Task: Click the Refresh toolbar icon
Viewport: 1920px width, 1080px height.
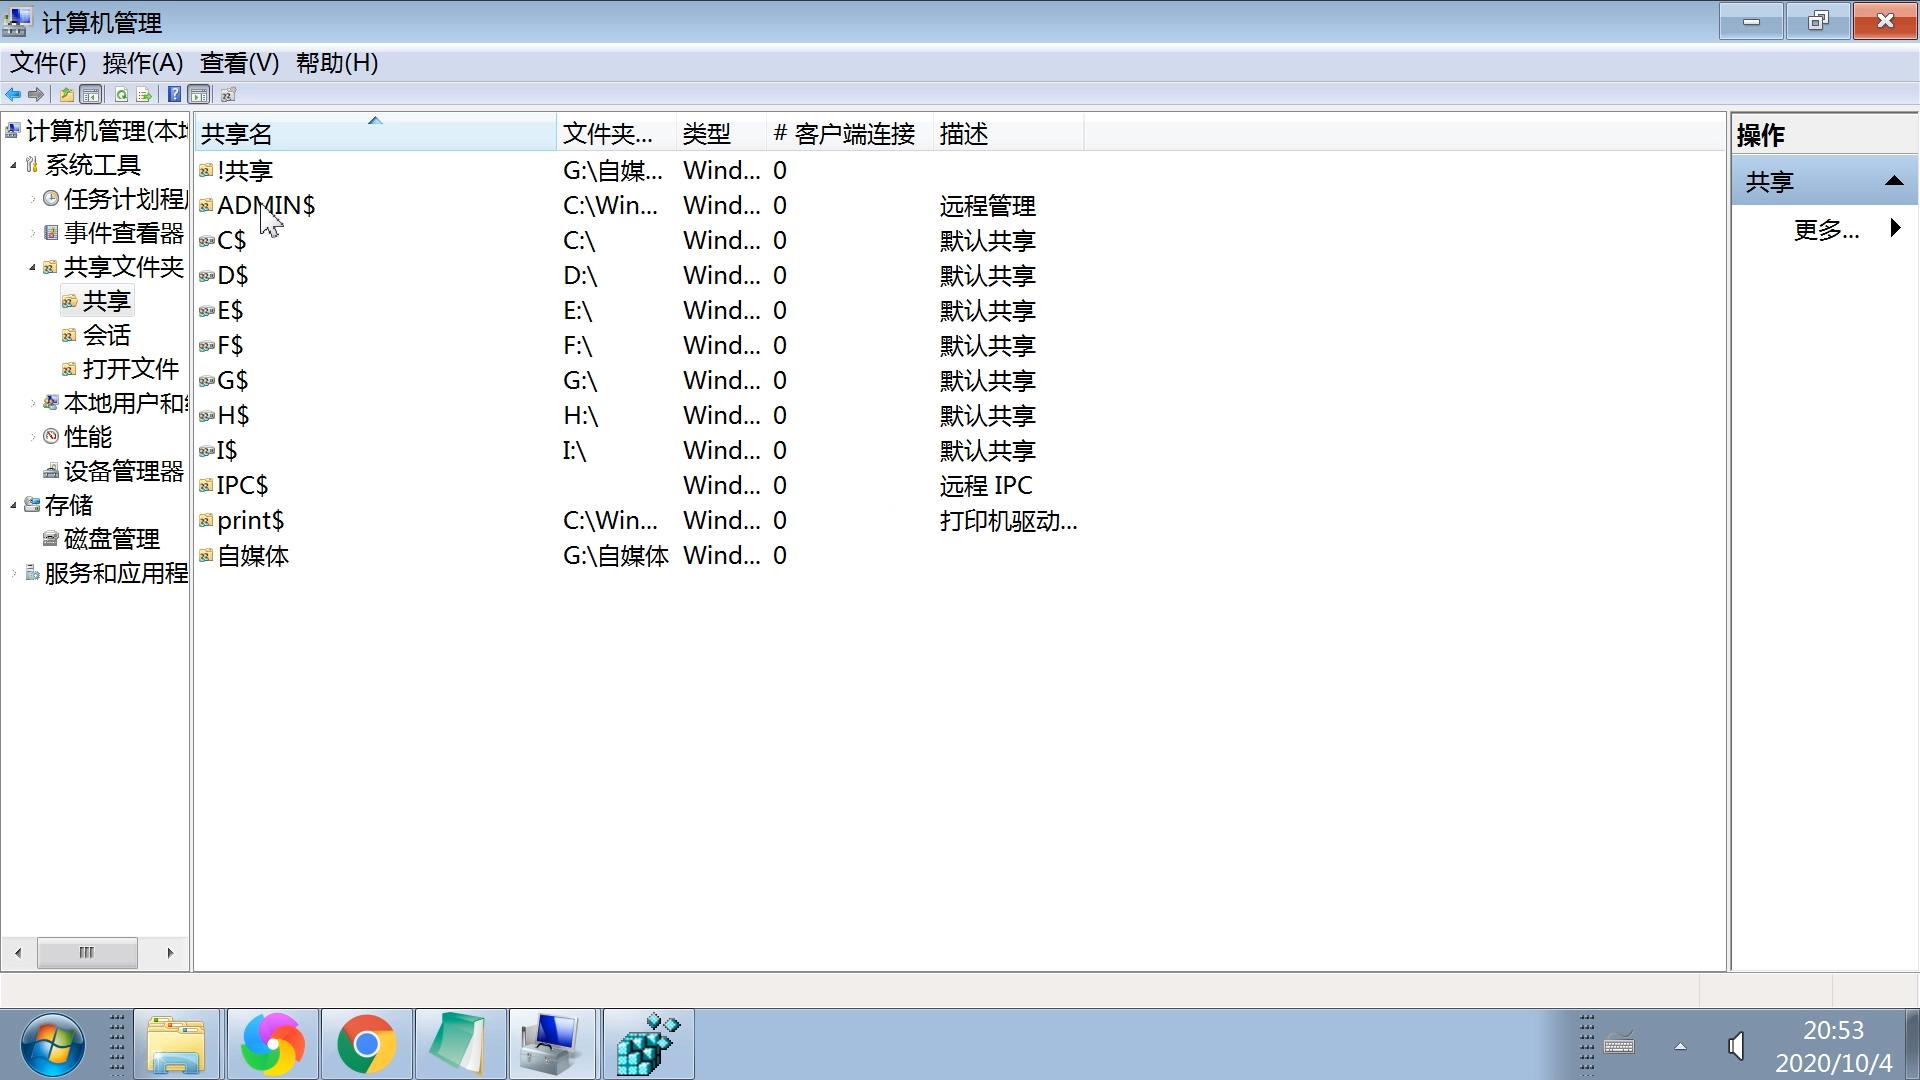Action: (x=121, y=94)
